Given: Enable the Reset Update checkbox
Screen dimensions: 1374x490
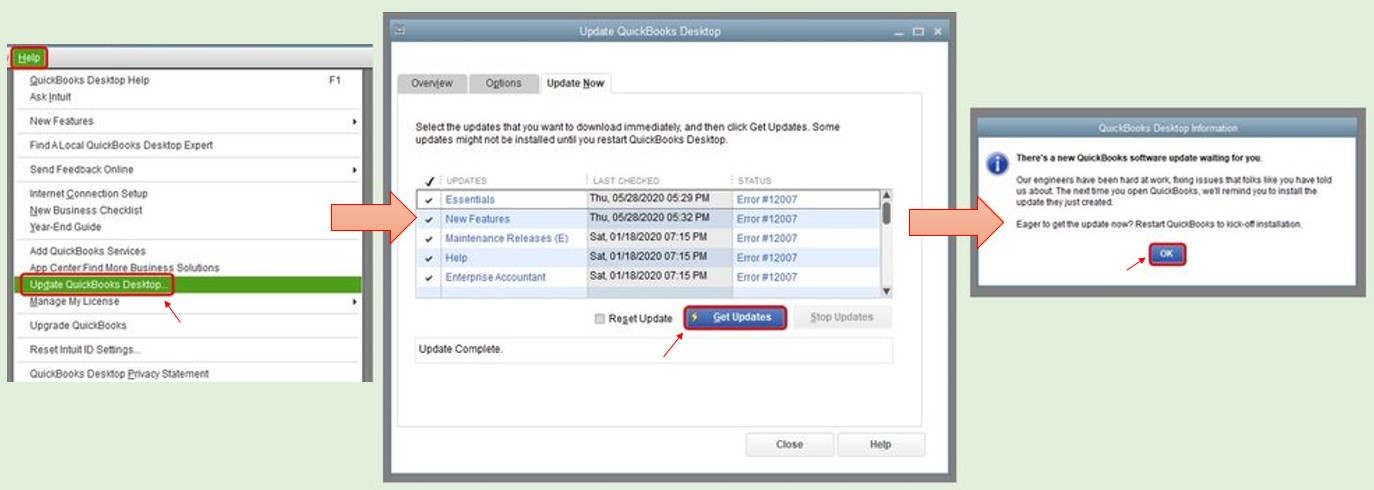Looking at the screenshot, I should pyautogui.click(x=600, y=319).
